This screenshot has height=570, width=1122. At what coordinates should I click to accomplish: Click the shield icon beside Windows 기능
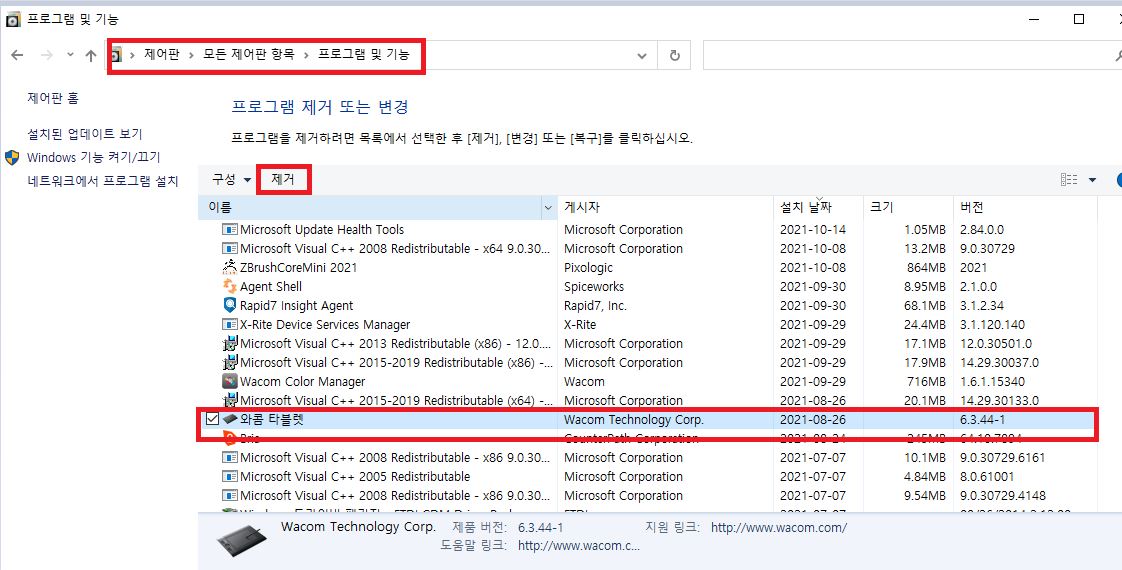point(12,157)
